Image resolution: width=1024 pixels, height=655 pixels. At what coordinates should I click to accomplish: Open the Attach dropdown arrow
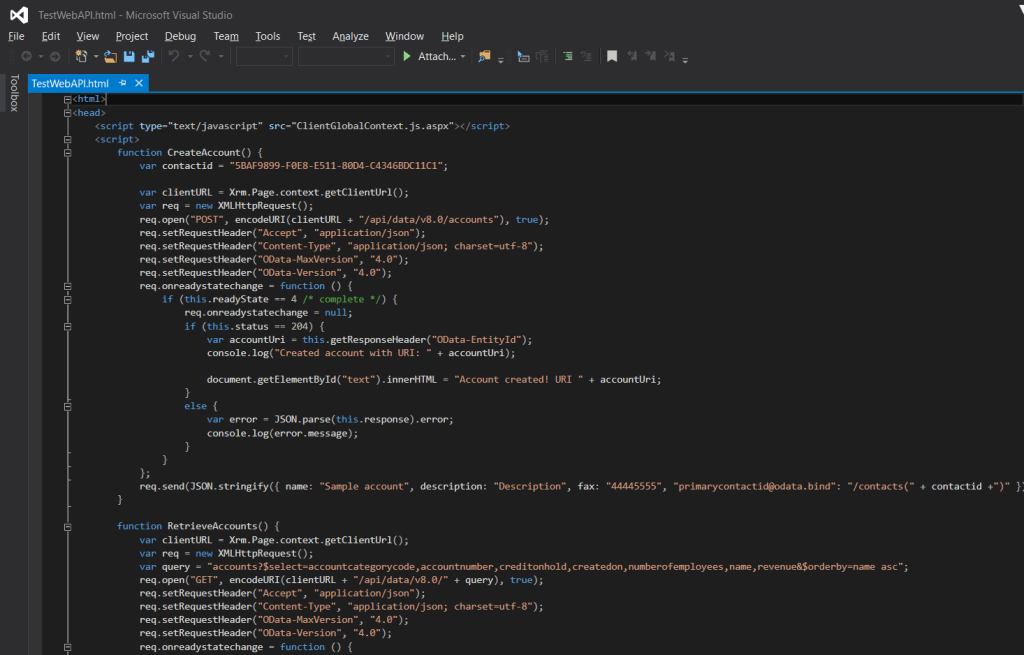tap(464, 57)
